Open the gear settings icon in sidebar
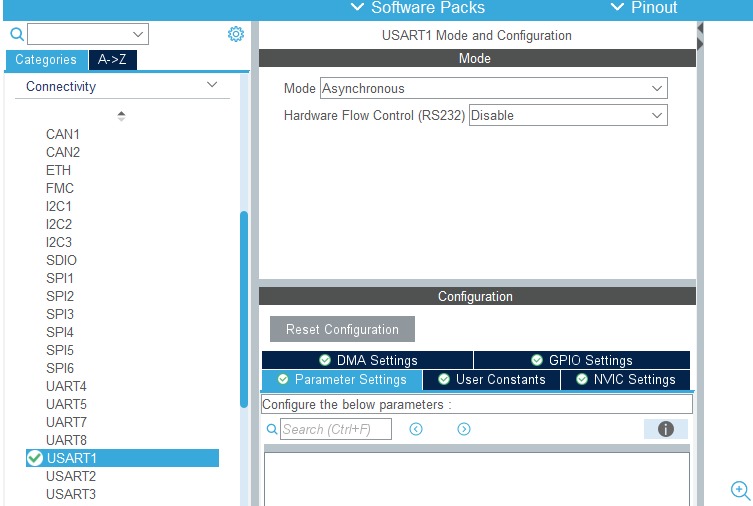753x506 pixels. pyautogui.click(x=236, y=34)
